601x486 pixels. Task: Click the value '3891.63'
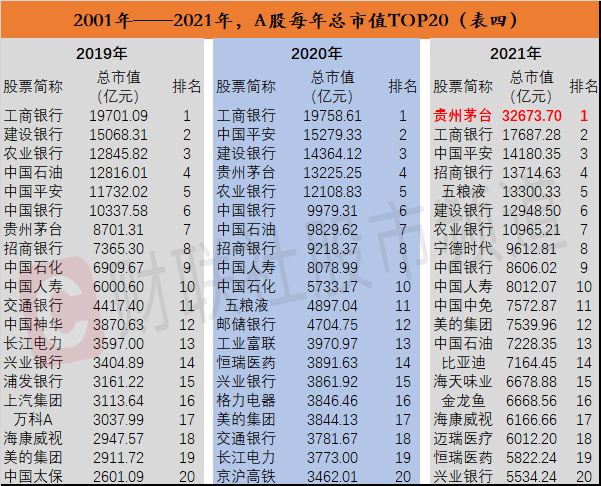tap(332, 363)
